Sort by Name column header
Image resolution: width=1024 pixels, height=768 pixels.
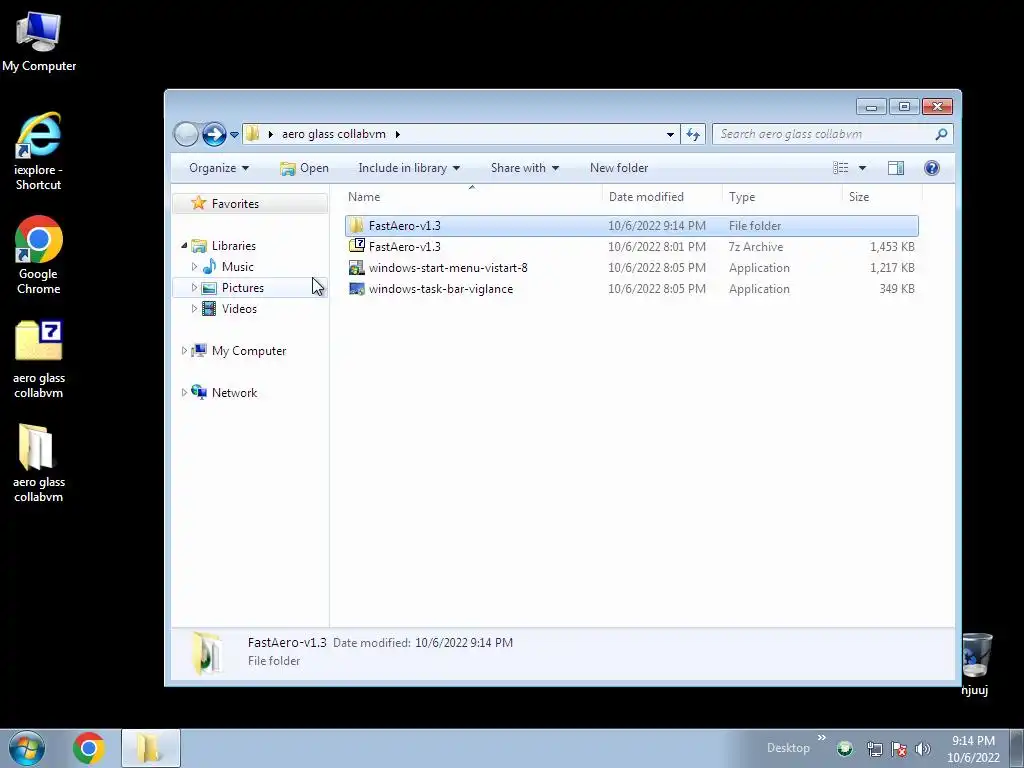(x=472, y=197)
